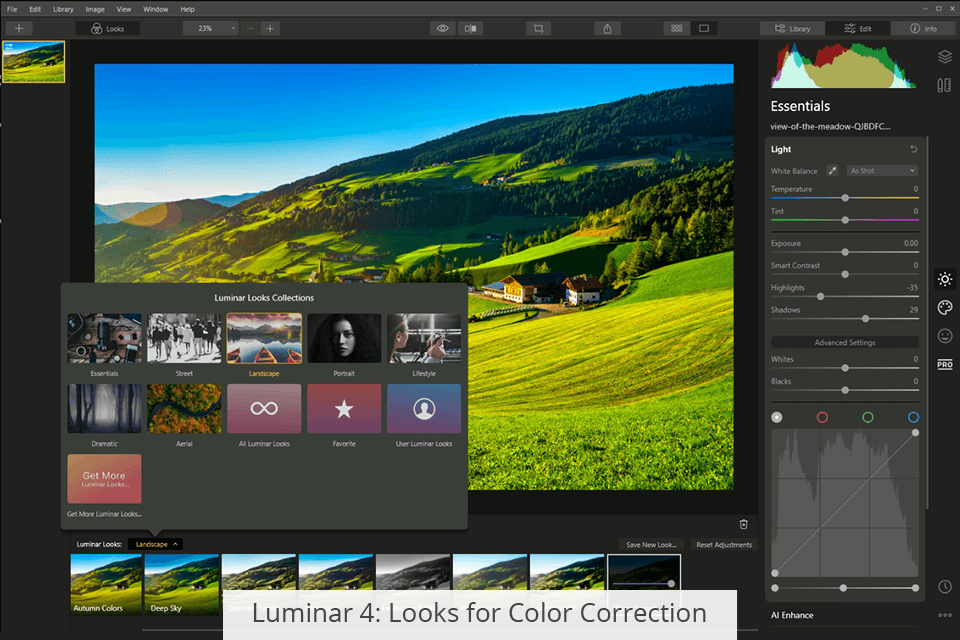Collapse the Landscape looks dropdown
The width and height of the screenshot is (960, 640).
tap(156, 544)
